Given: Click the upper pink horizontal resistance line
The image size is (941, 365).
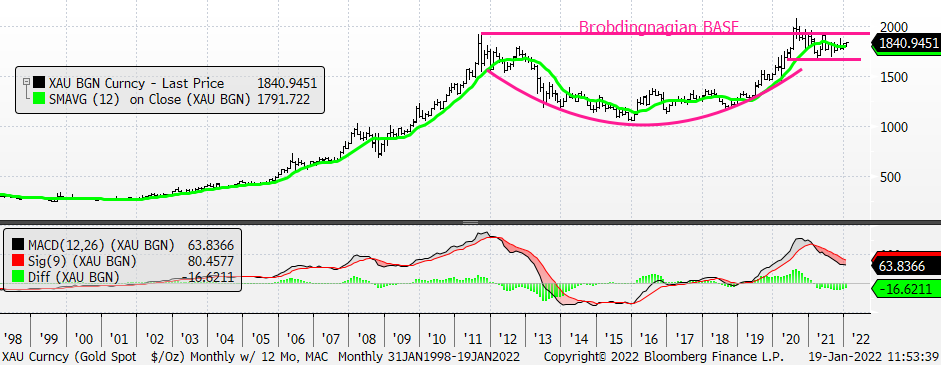Looking at the screenshot, I should 675,34.
